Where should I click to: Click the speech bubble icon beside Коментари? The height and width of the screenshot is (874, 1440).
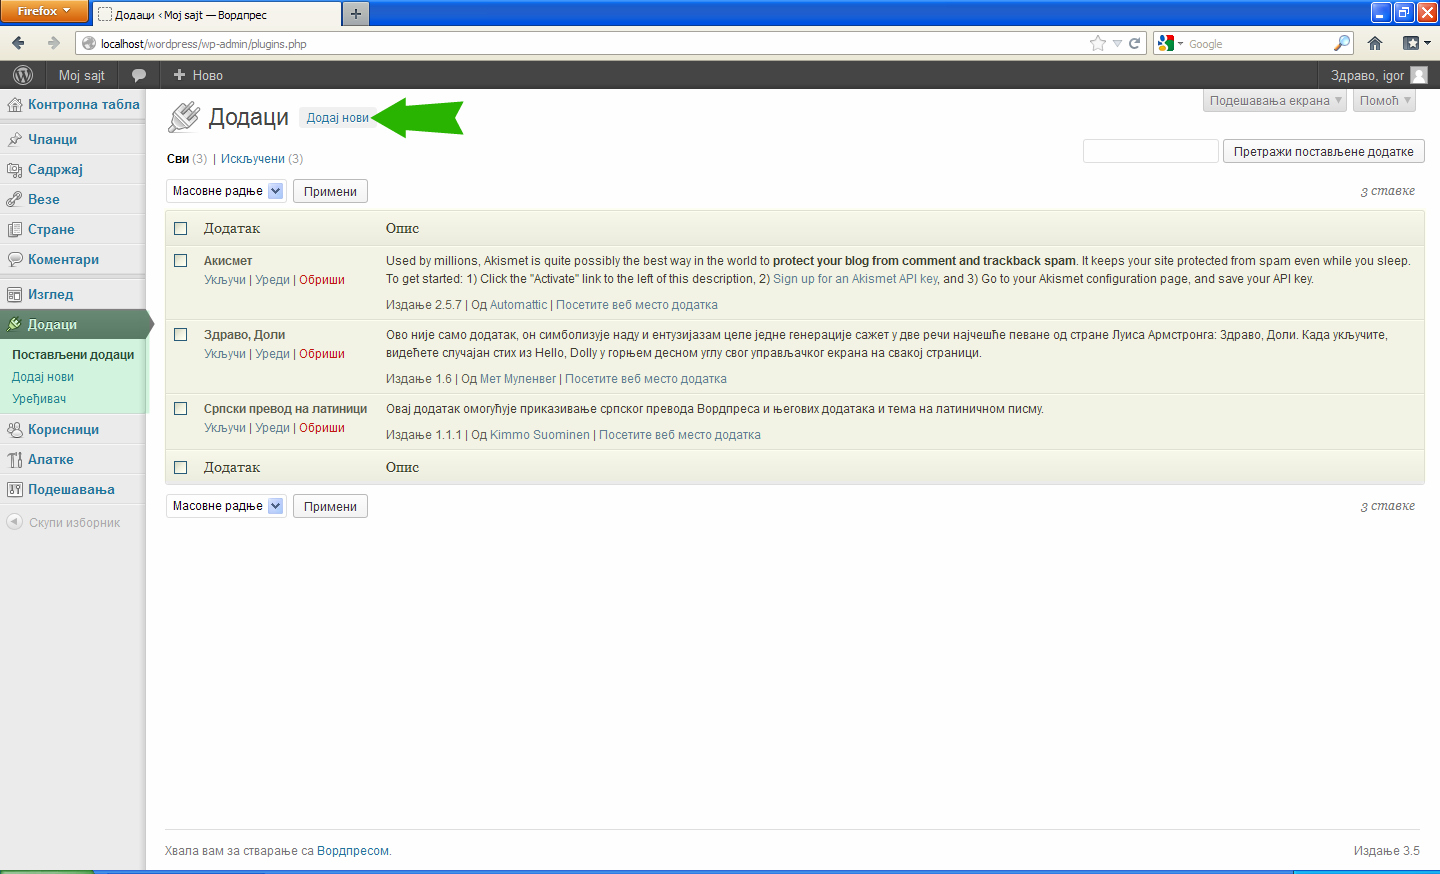(x=14, y=260)
